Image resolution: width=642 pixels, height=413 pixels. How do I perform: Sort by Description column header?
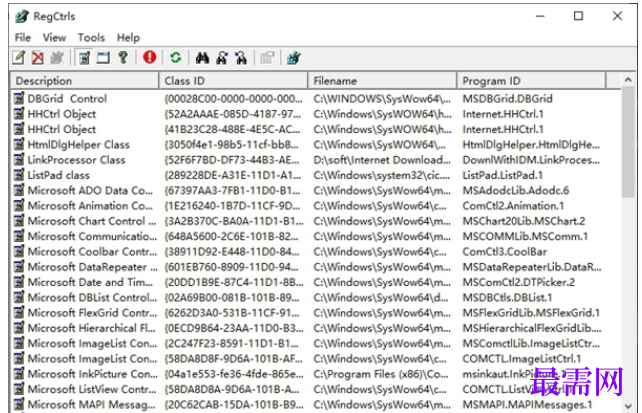pos(85,81)
